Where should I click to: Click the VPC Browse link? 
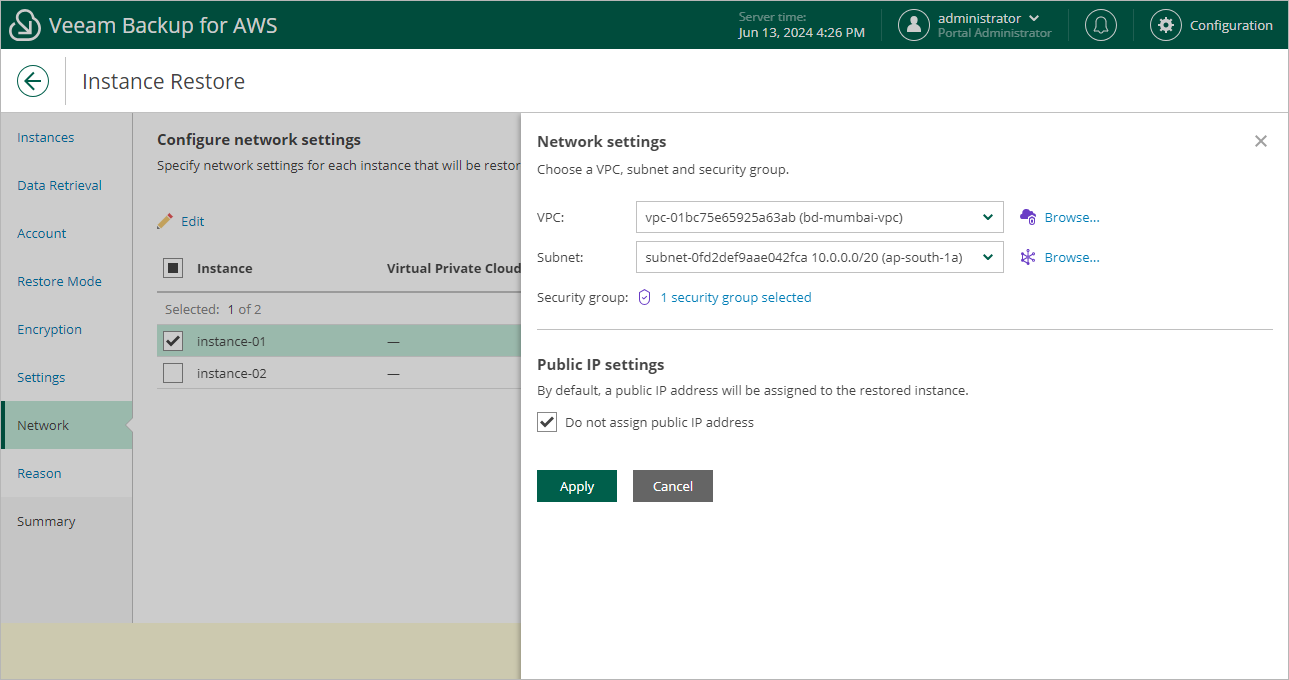click(1072, 217)
